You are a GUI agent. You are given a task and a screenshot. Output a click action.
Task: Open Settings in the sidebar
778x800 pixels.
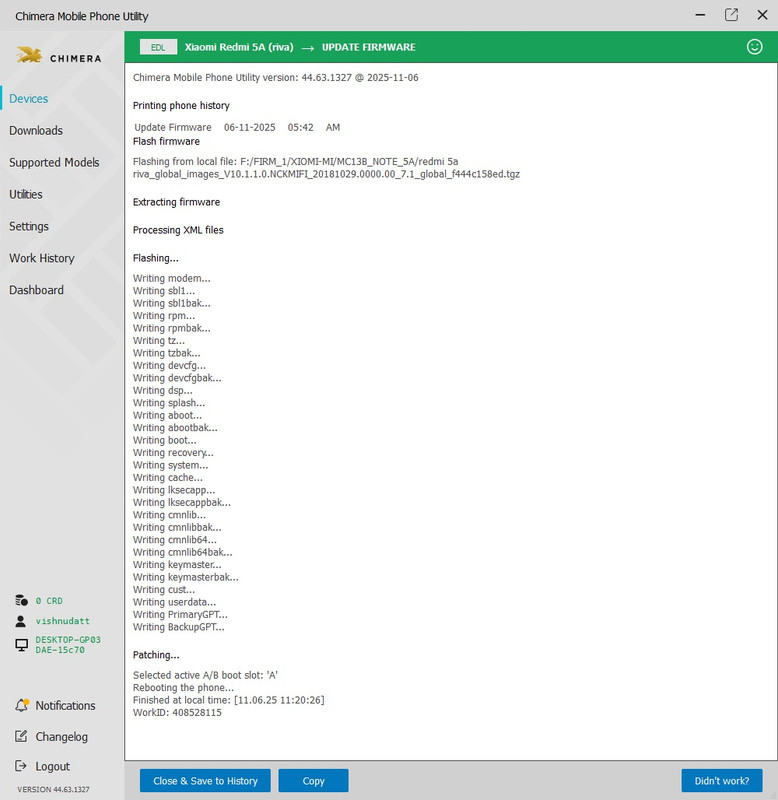(x=29, y=227)
